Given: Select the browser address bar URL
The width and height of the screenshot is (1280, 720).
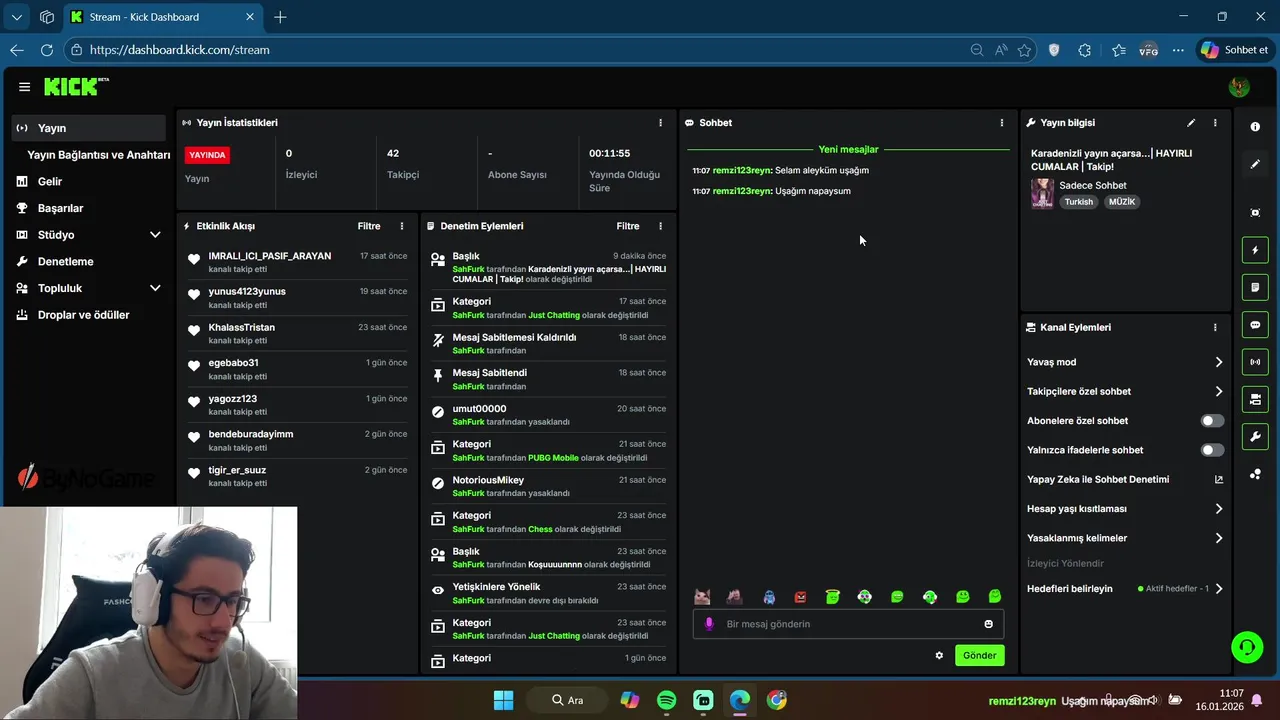Looking at the screenshot, I should 179,50.
